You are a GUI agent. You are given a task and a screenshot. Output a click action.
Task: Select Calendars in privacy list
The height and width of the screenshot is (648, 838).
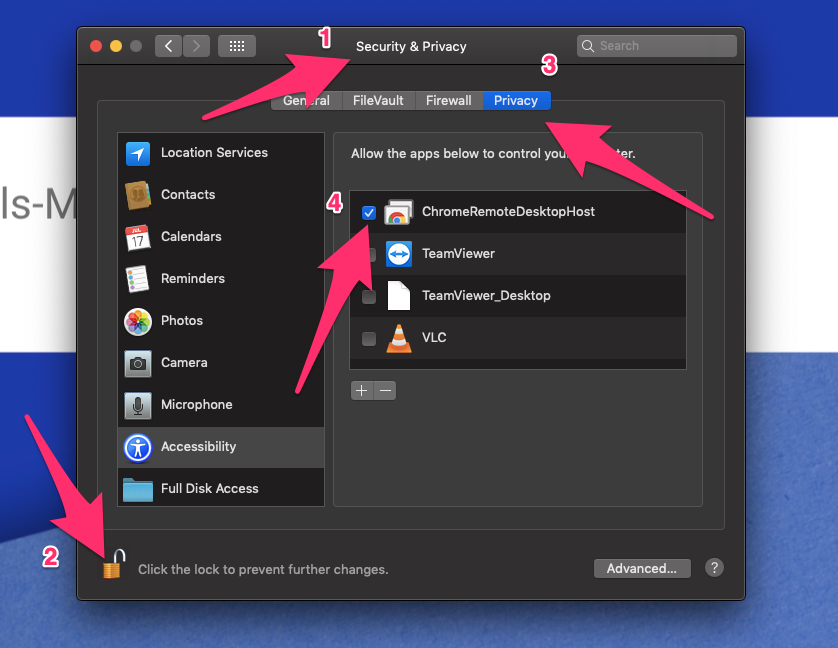(190, 237)
